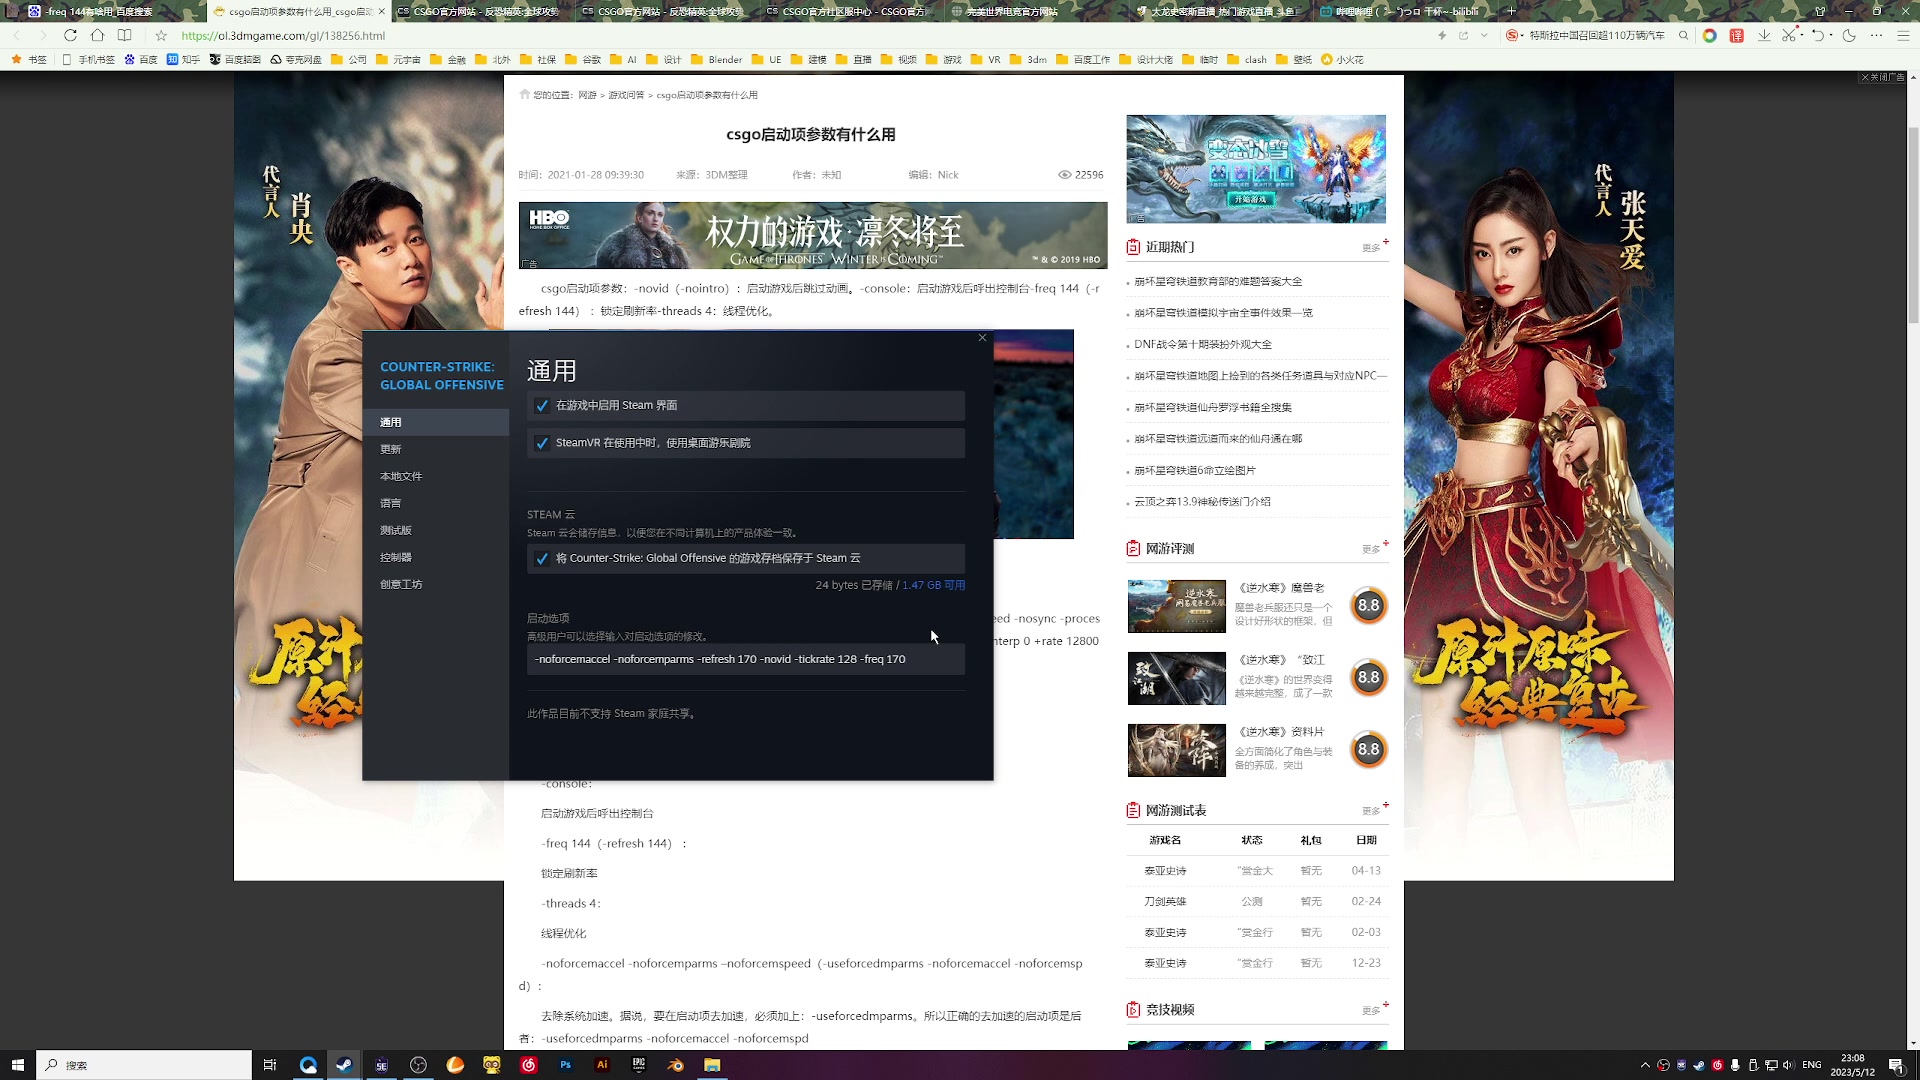This screenshot has height=1080, width=1920.
Task: Close the Steam properties dialog with X
Action: tap(982, 338)
